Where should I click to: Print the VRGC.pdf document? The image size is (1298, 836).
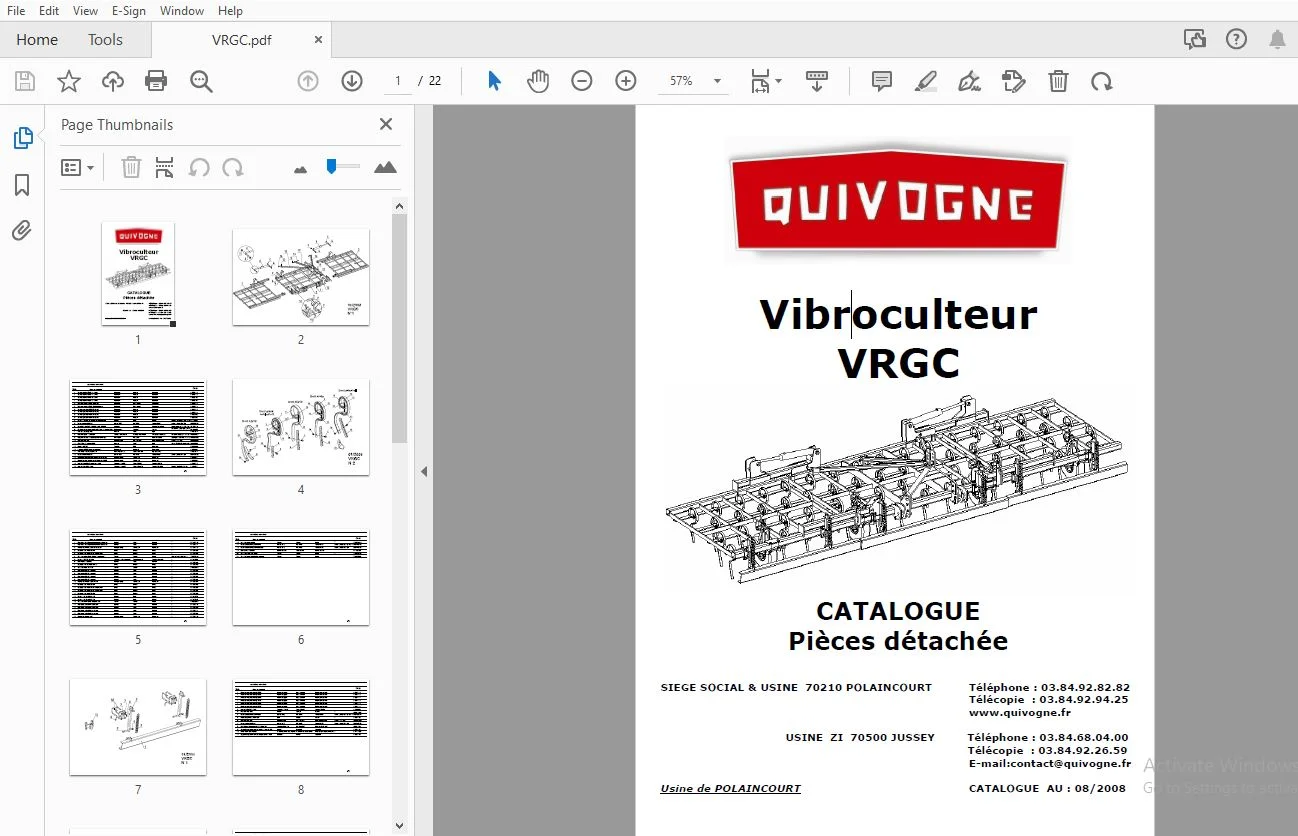click(156, 81)
